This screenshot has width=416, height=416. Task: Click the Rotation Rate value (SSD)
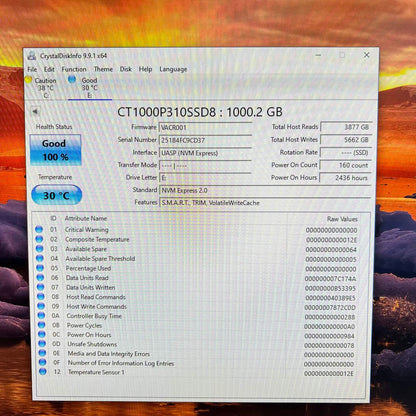(x=346, y=152)
